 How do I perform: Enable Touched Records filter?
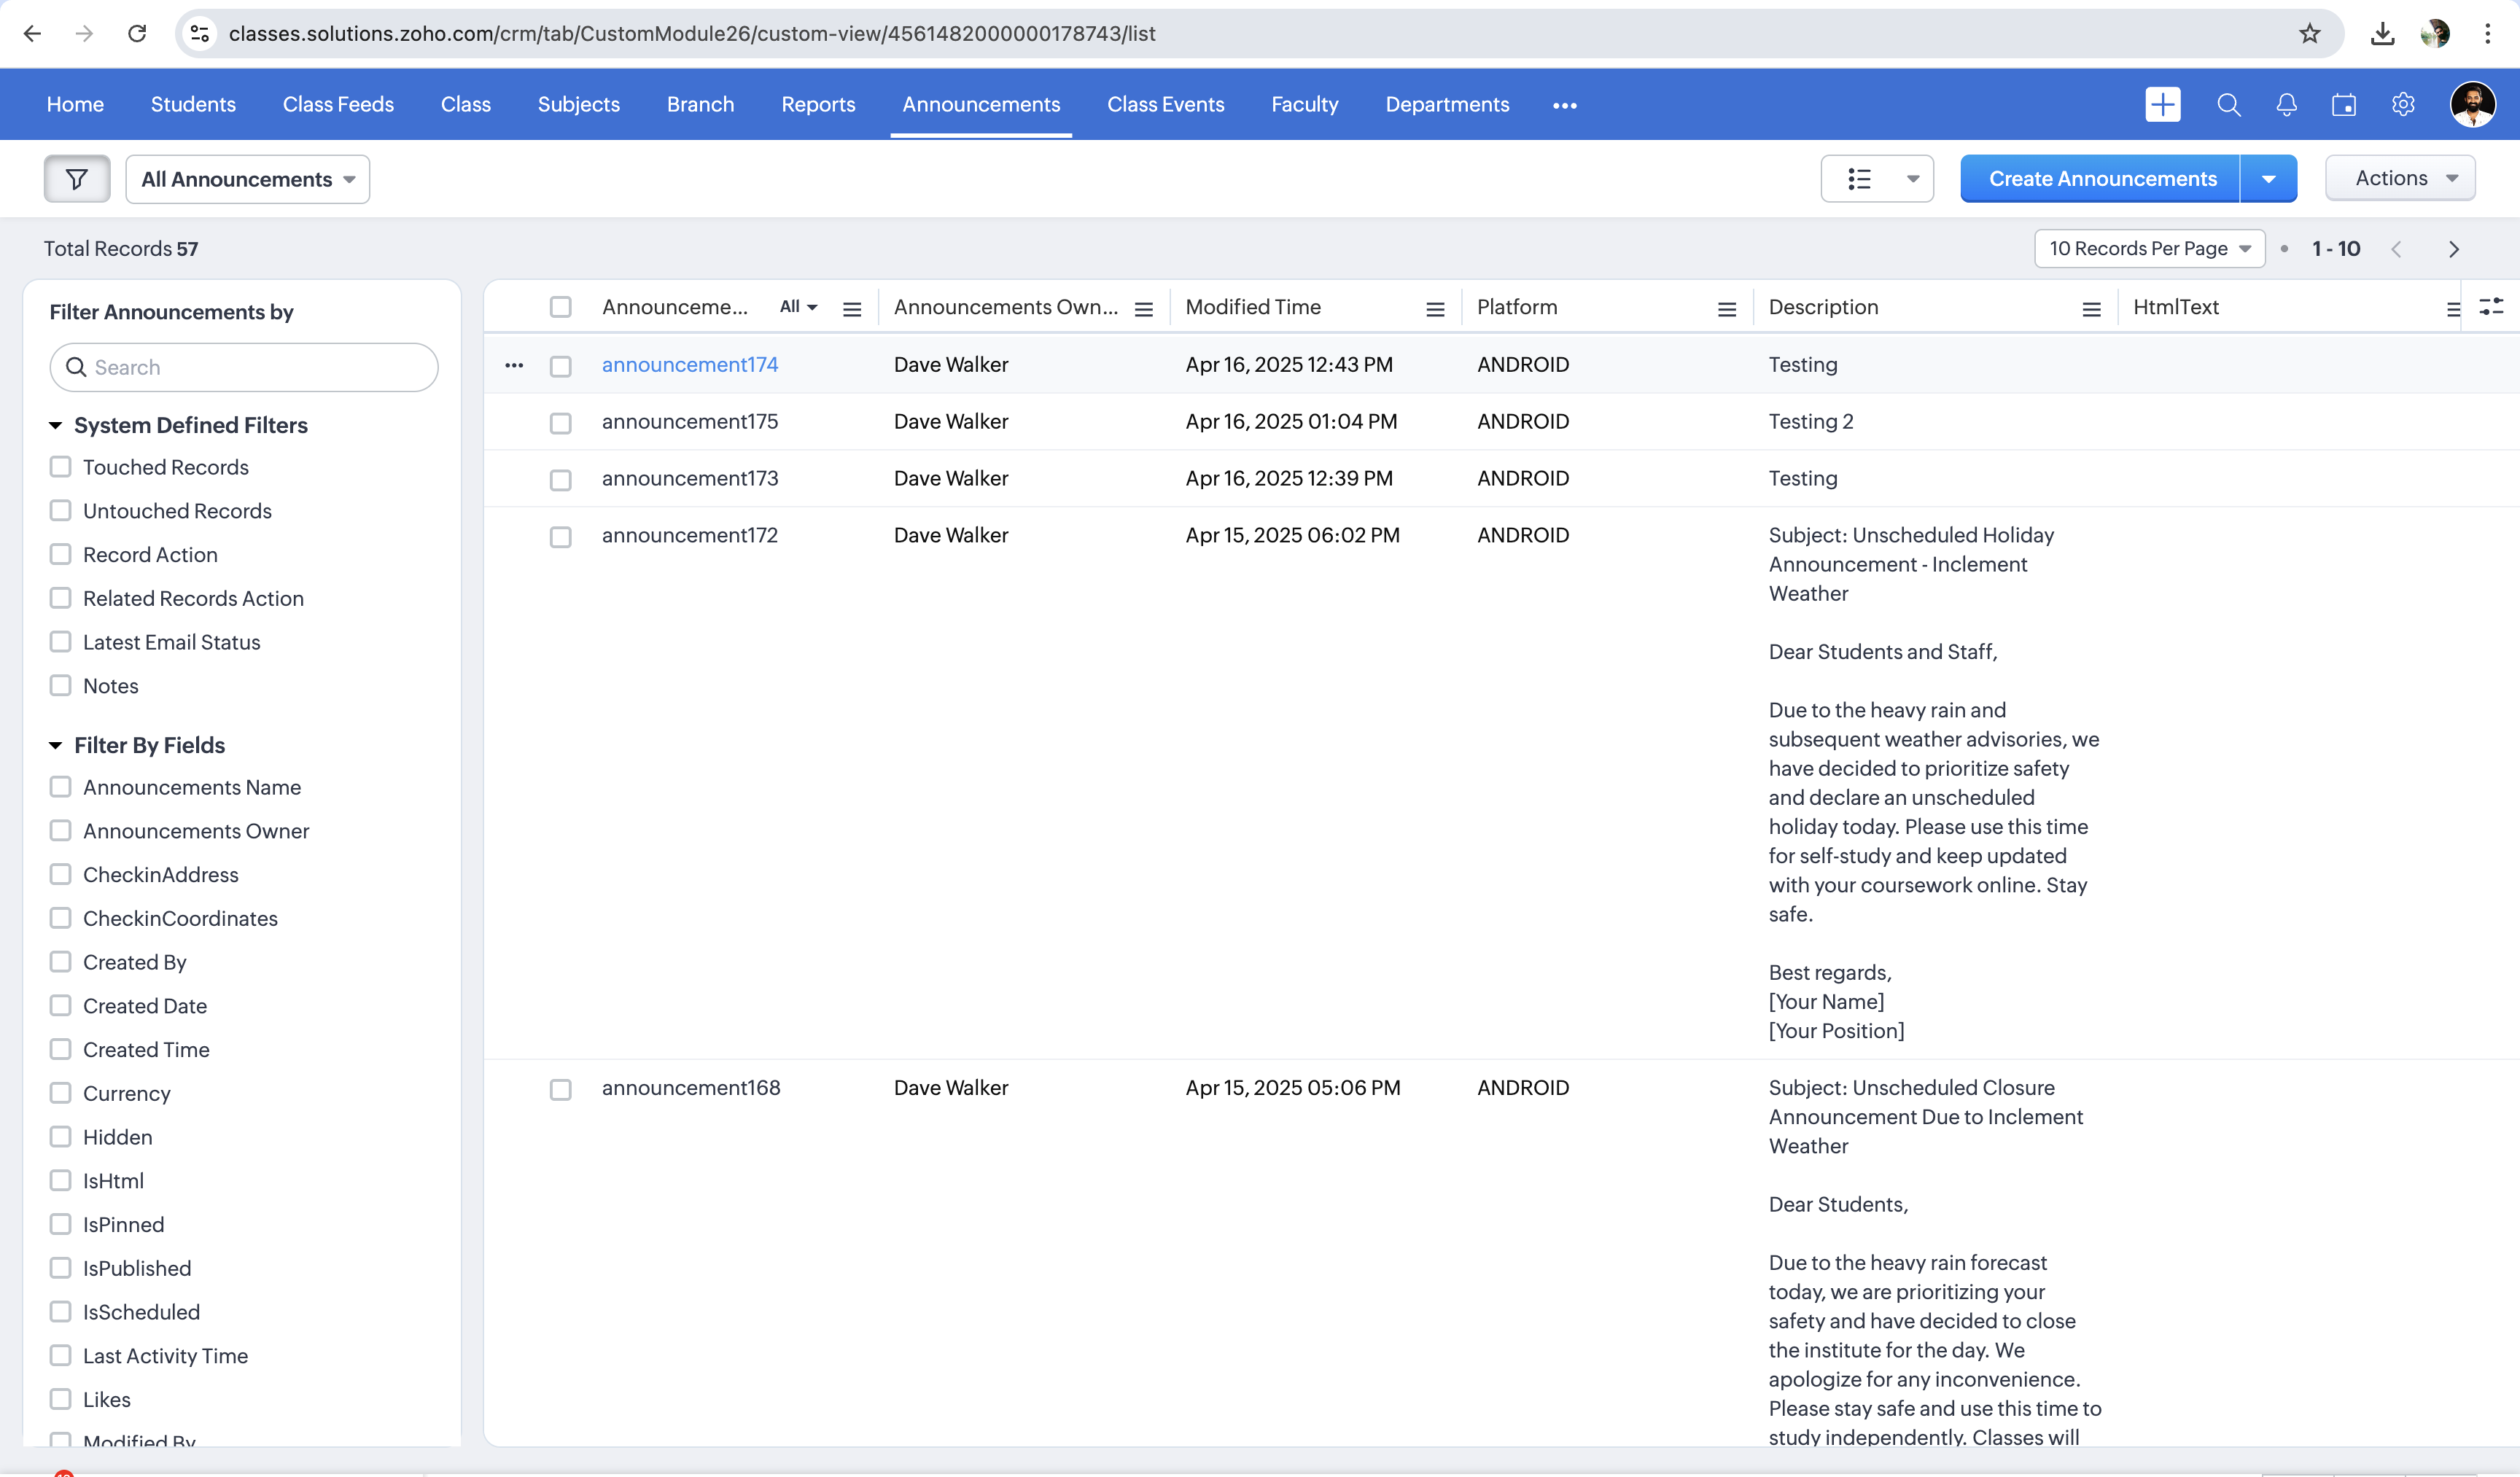tap(61, 467)
